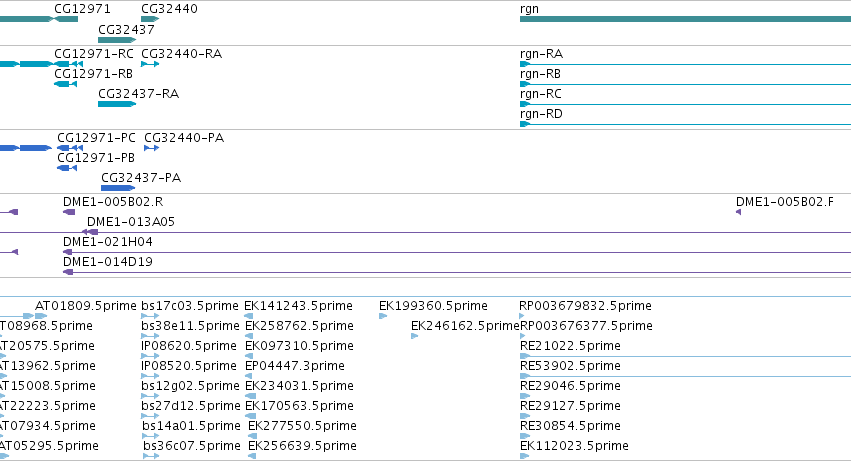Screen dimensions: 851x461
Task: Click the rgn-RD transcript label
Action: coord(541,114)
